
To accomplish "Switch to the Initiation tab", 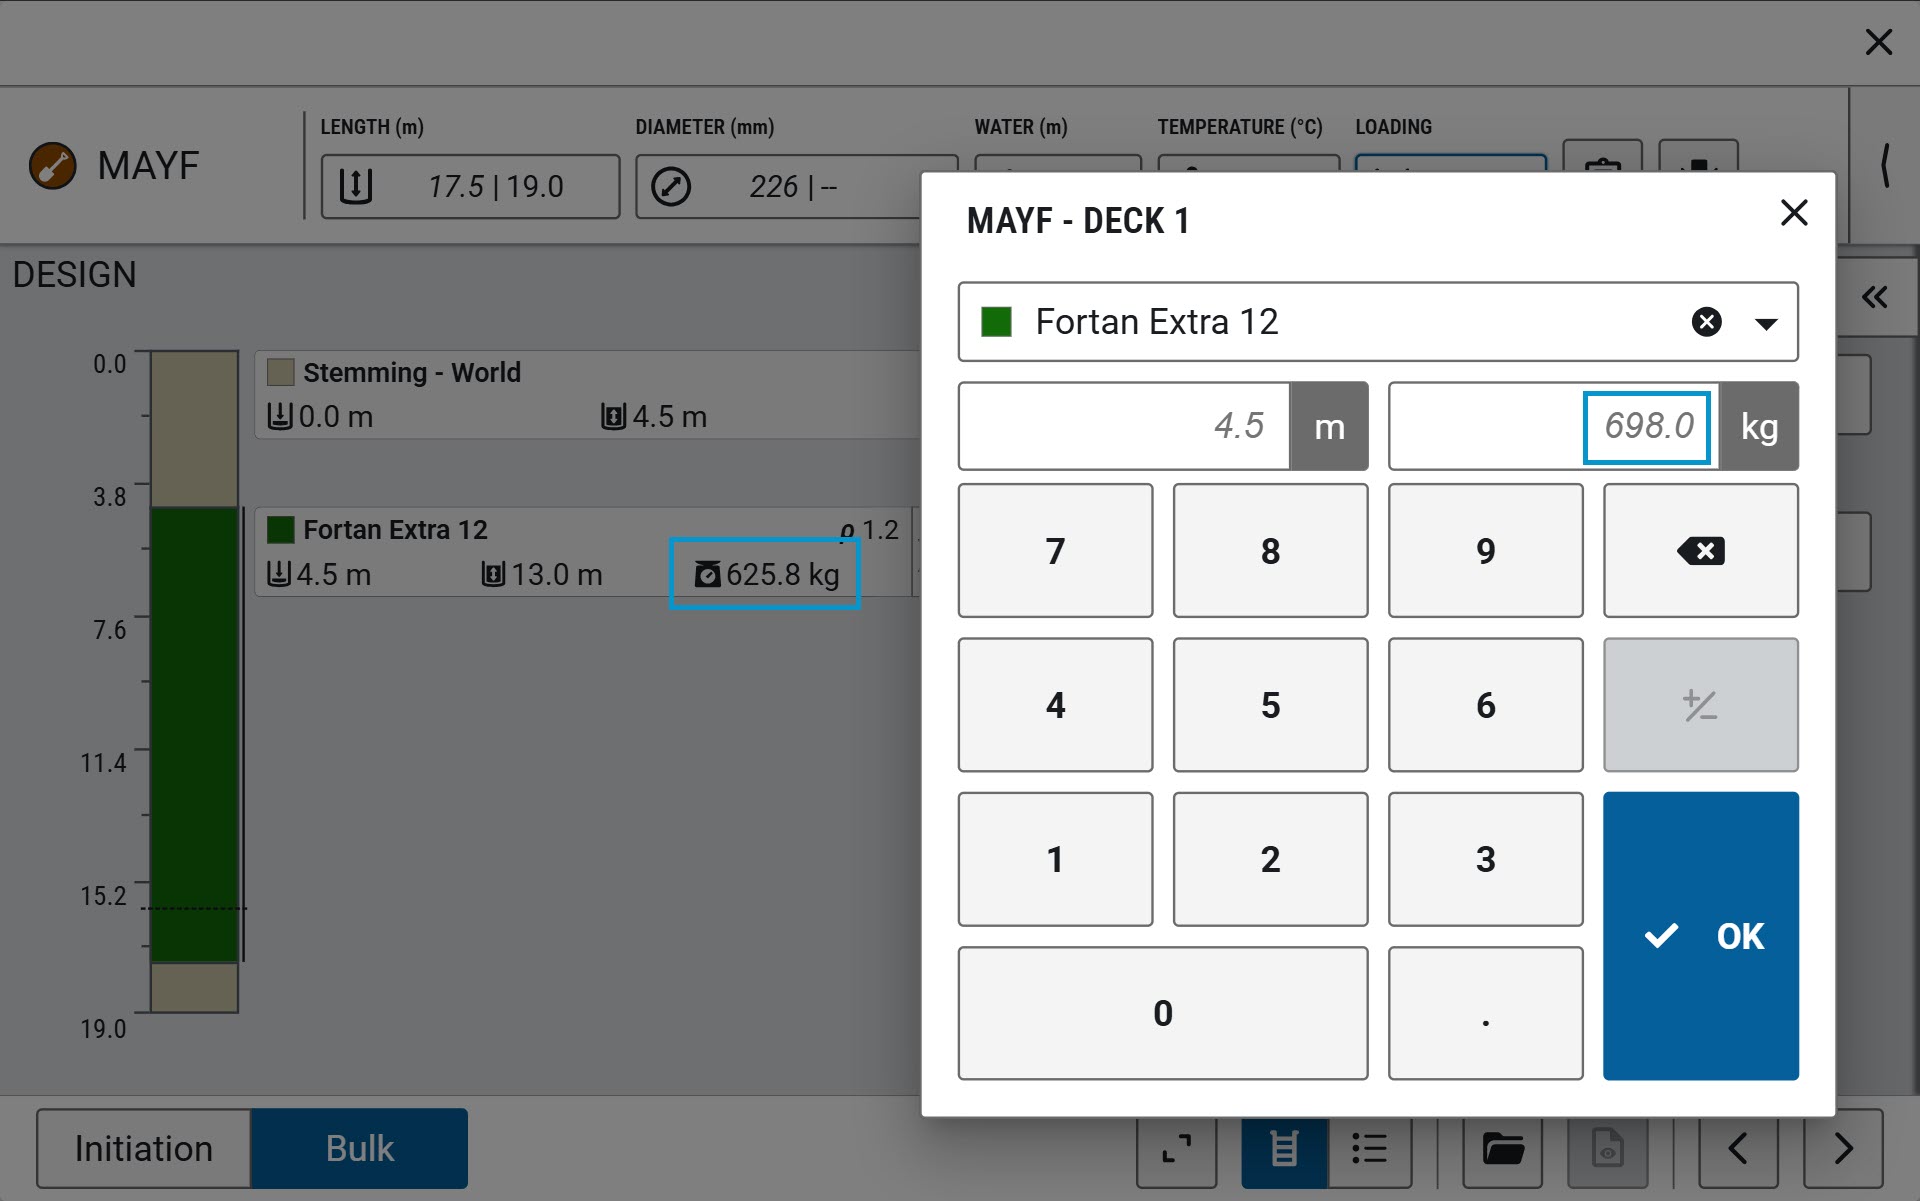I will point(144,1148).
